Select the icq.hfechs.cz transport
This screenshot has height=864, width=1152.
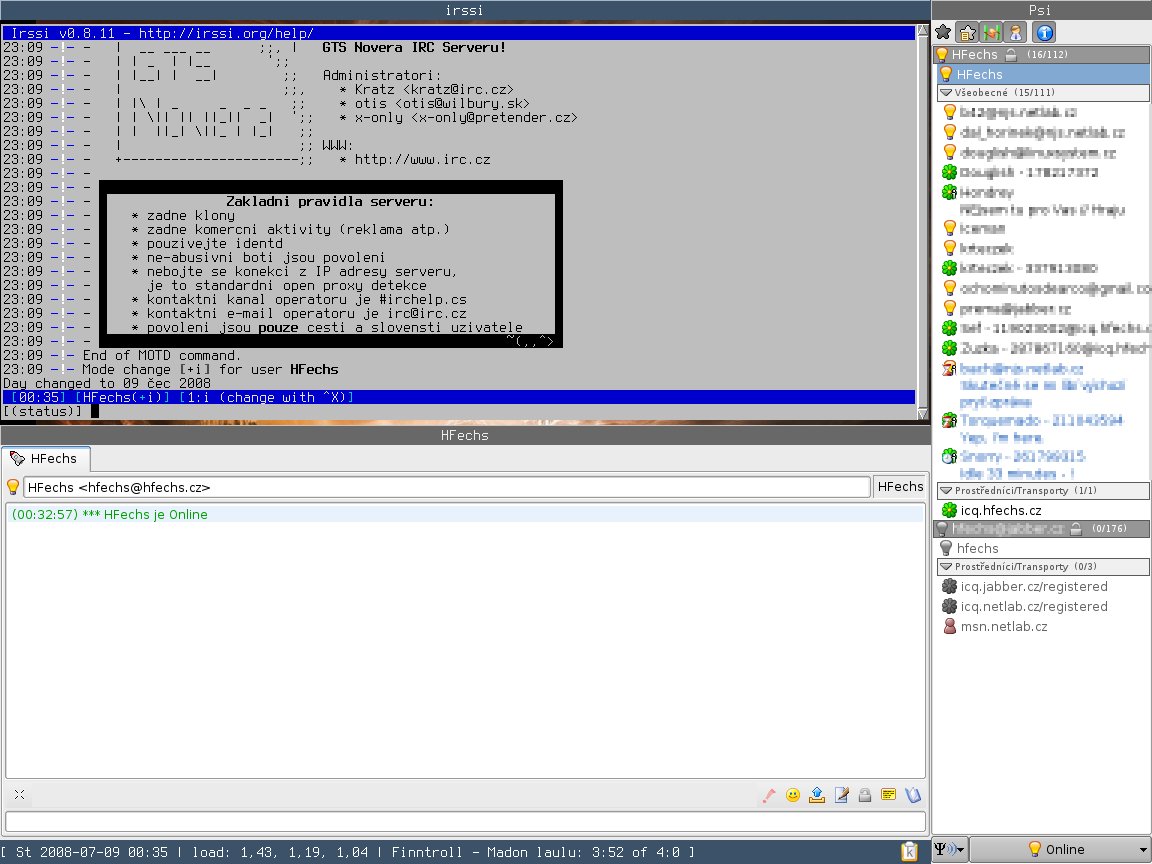[1045, 510]
